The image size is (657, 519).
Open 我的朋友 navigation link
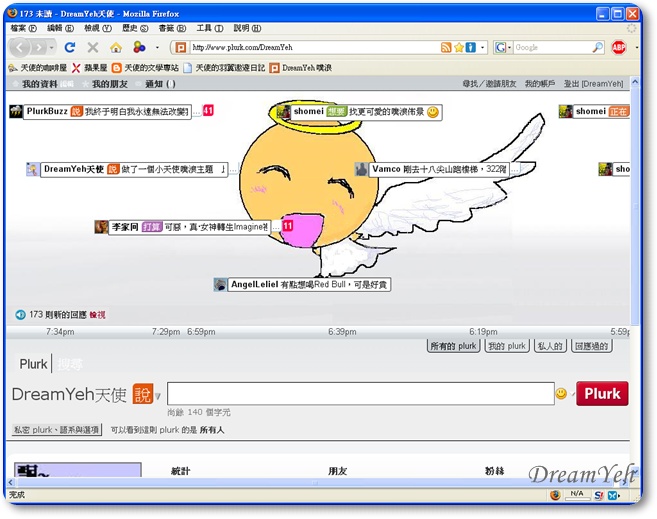click(x=109, y=84)
